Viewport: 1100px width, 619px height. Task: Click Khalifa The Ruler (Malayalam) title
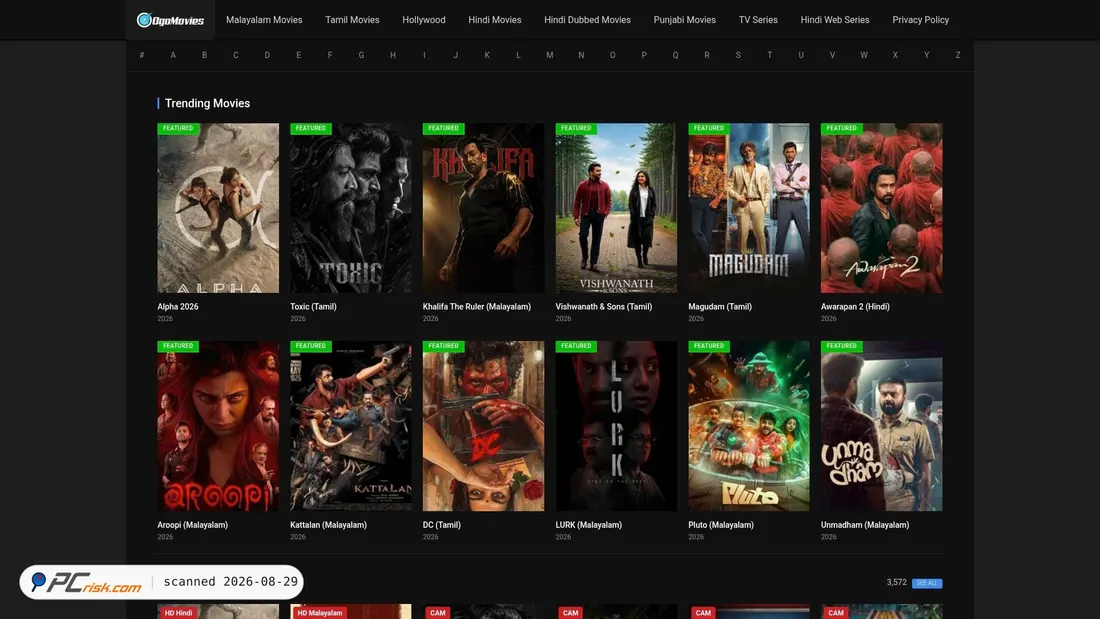[x=476, y=307]
